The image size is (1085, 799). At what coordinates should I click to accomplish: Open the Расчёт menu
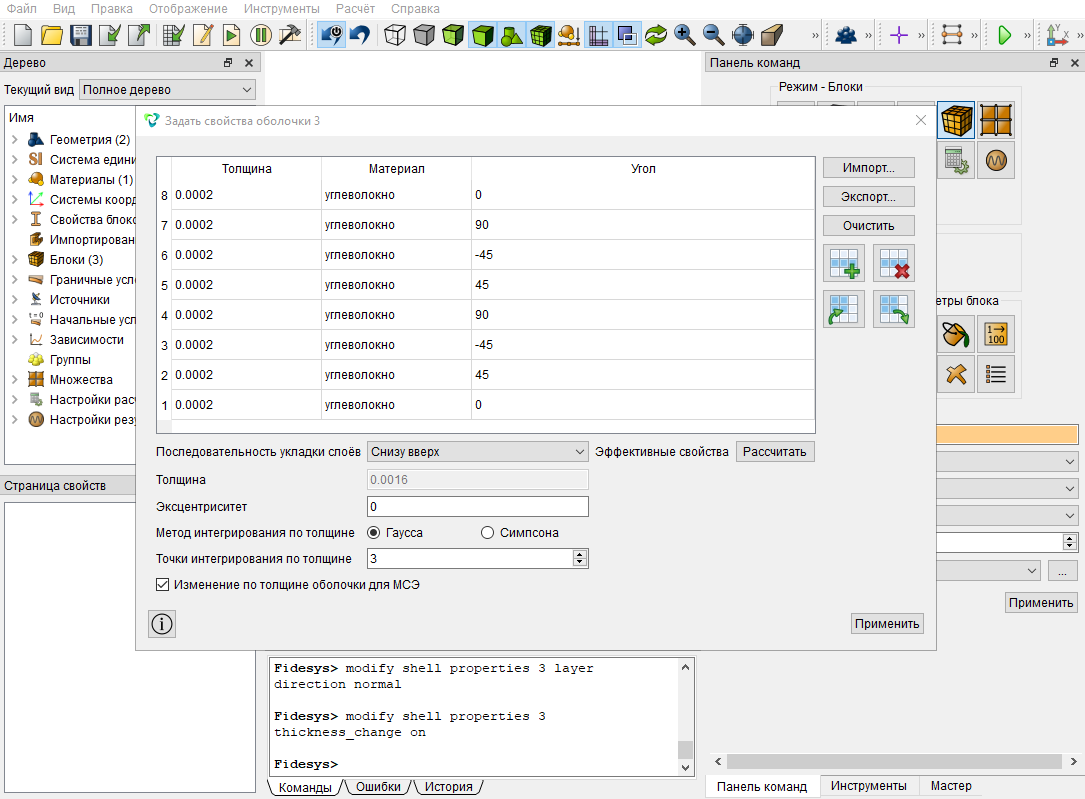(x=355, y=8)
